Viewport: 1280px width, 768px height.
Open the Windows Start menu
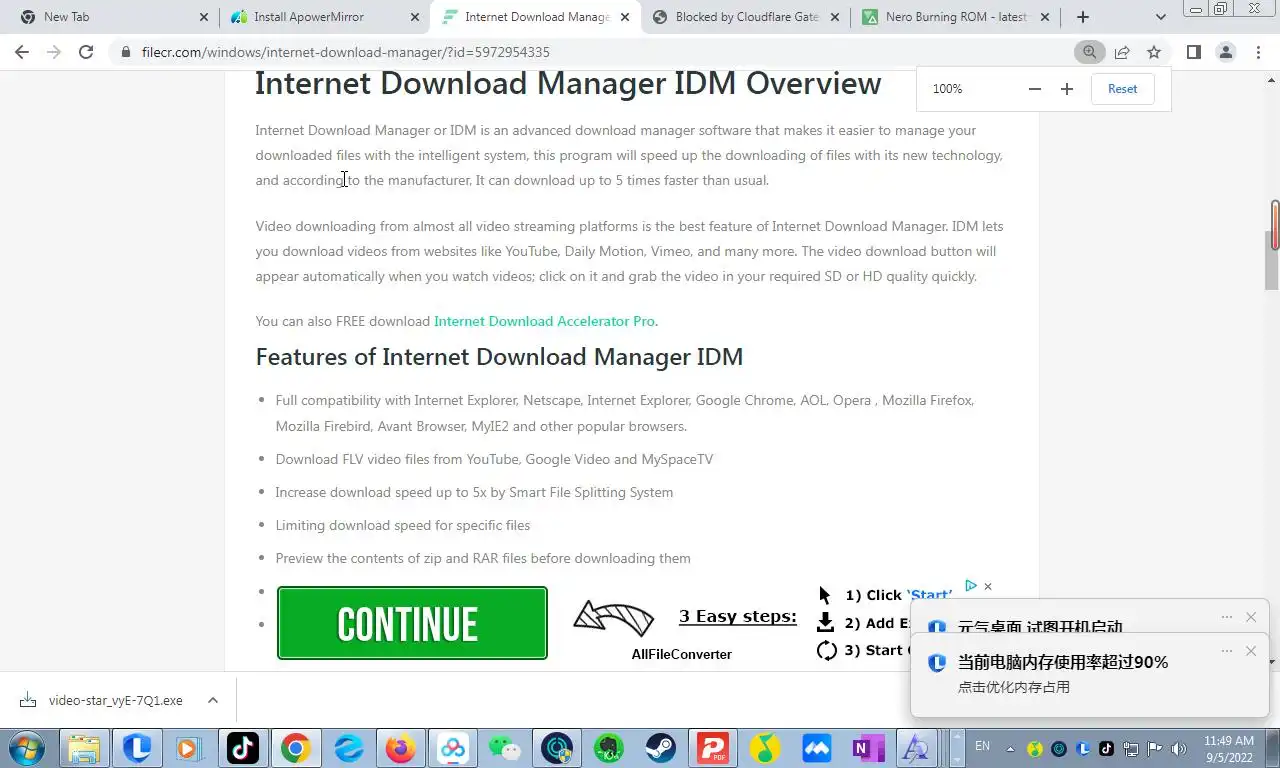[x=27, y=748]
